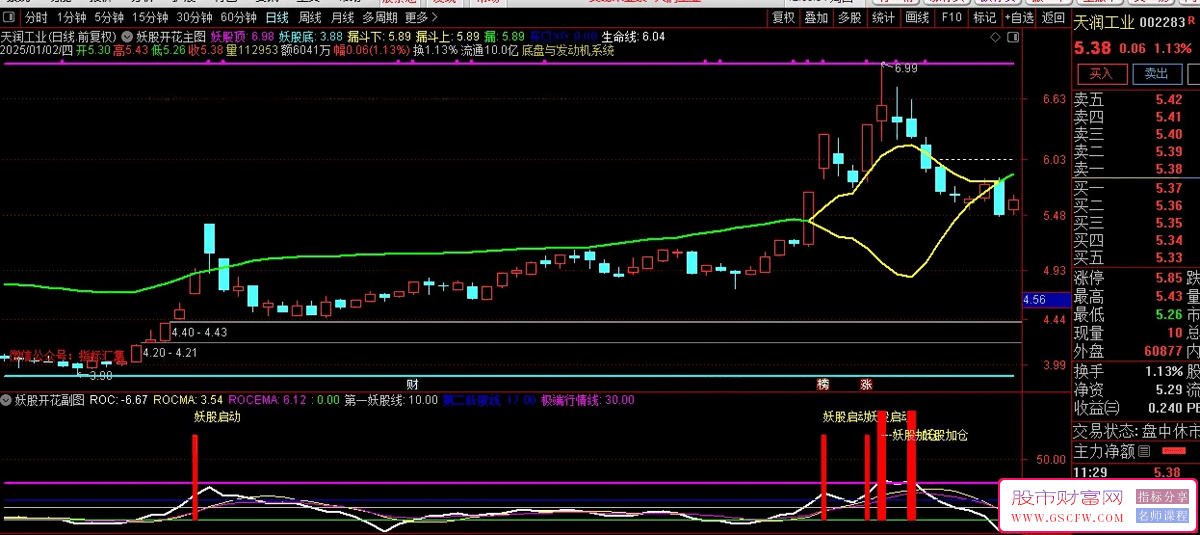Click the diamond icon at chart top-right

(x=996, y=37)
